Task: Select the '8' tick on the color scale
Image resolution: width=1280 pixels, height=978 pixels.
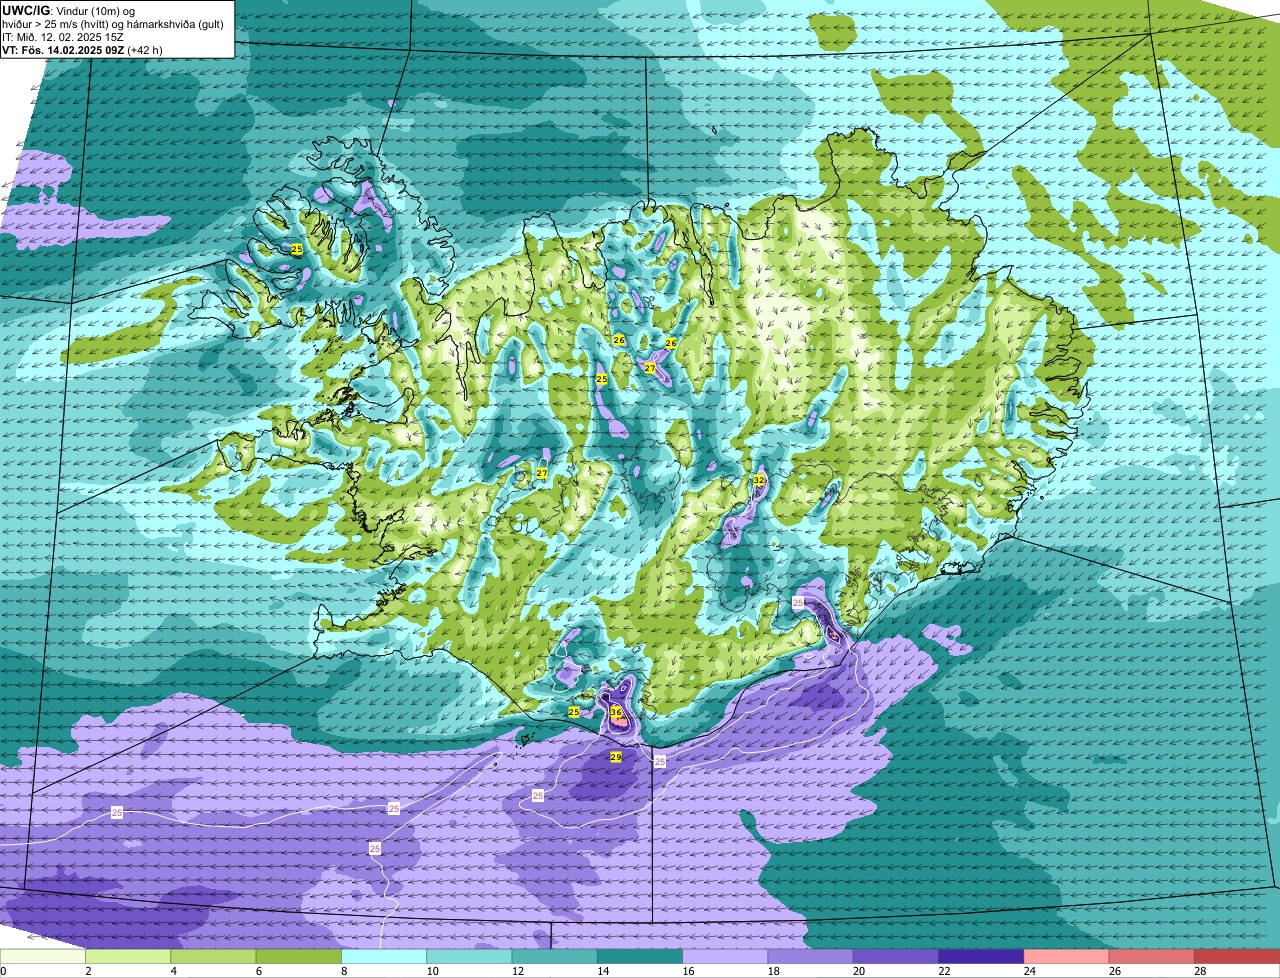Action: pyautogui.click(x=344, y=971)
